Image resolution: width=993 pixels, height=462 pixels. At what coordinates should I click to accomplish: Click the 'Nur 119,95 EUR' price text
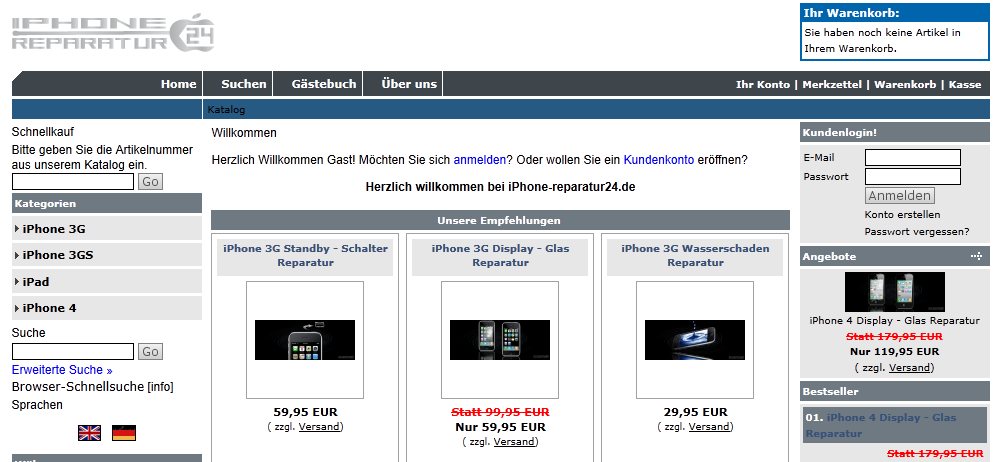[x=895, y=352]
